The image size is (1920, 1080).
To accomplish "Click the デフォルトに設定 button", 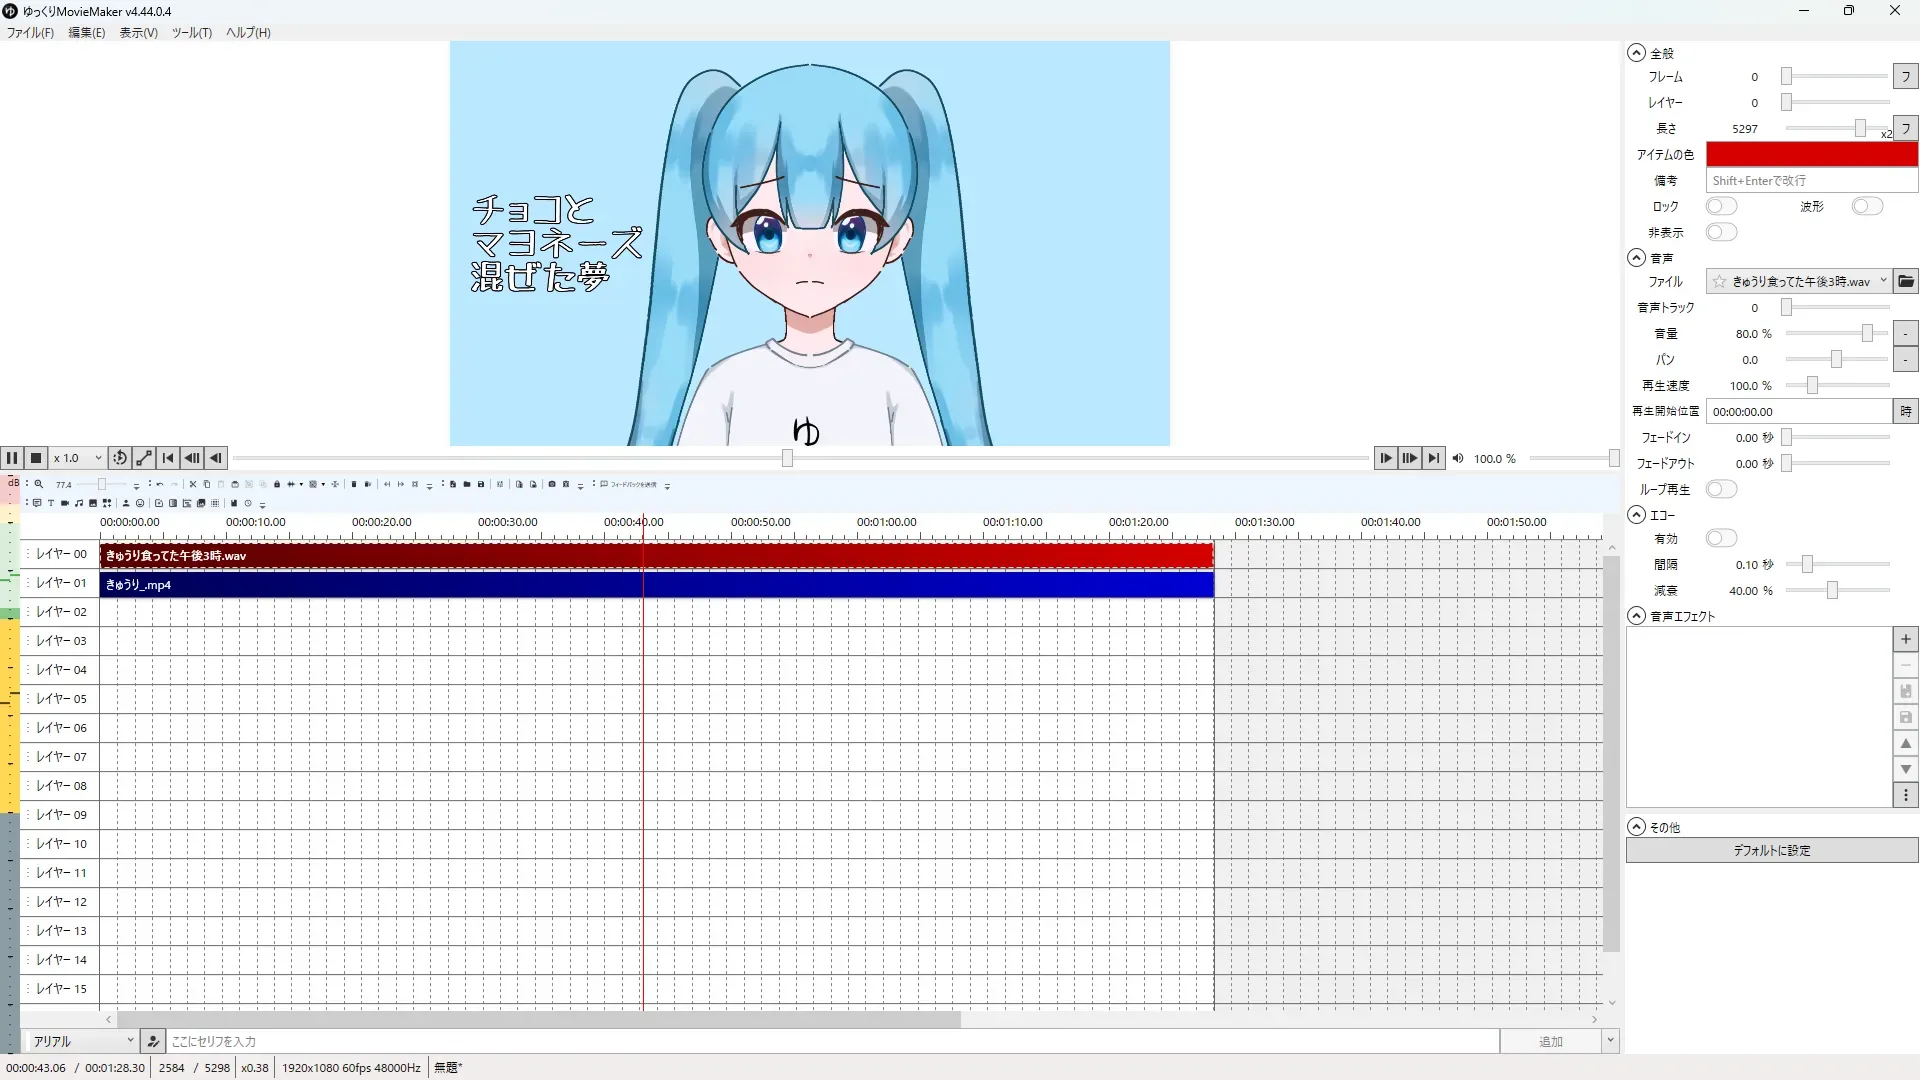I will [x=1771, y=851].
